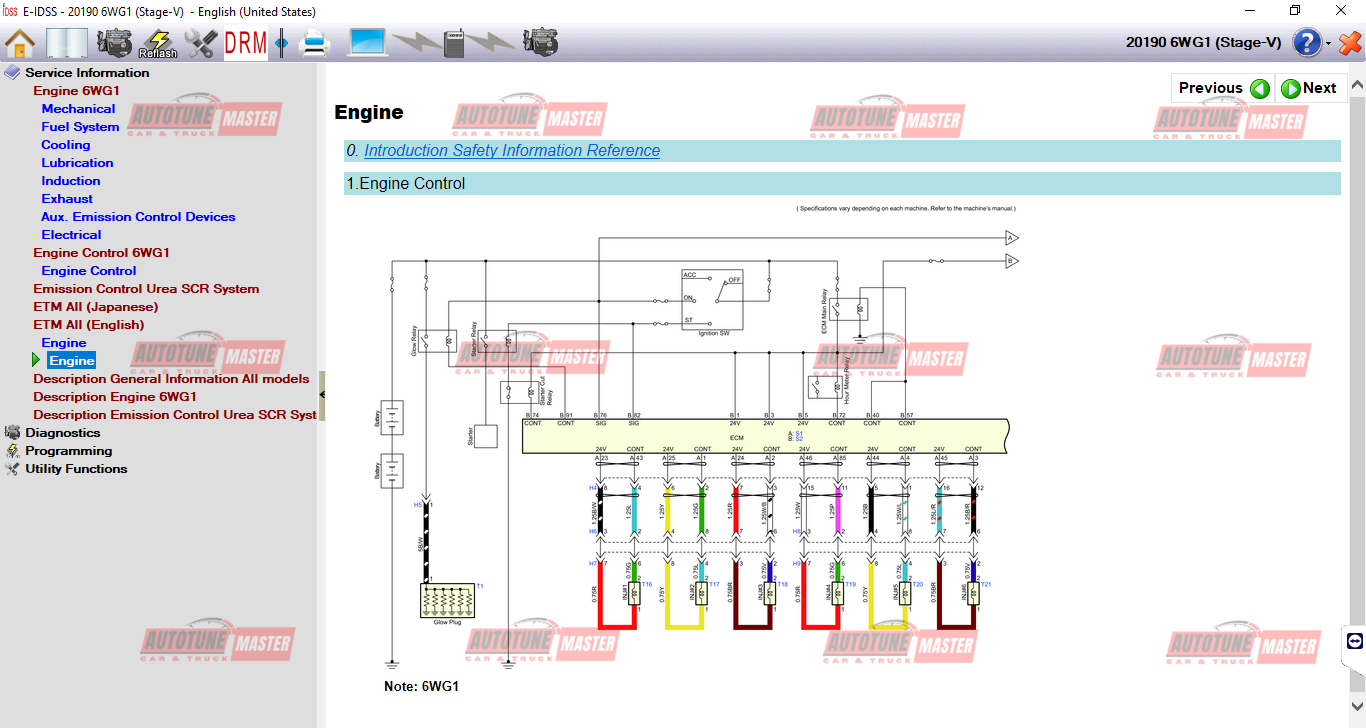Go to the Previous page
This screenshot has height=728, width=1366.
click(1223, 88)
